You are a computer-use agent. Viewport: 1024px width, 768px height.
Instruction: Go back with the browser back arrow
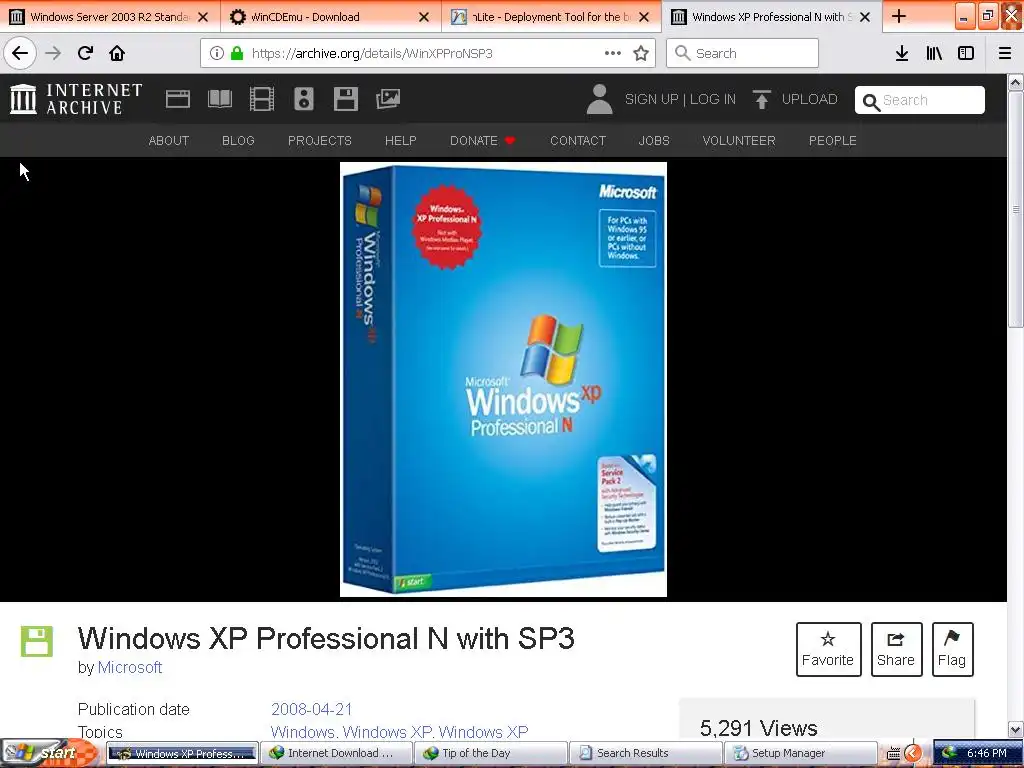click(20, 53)
